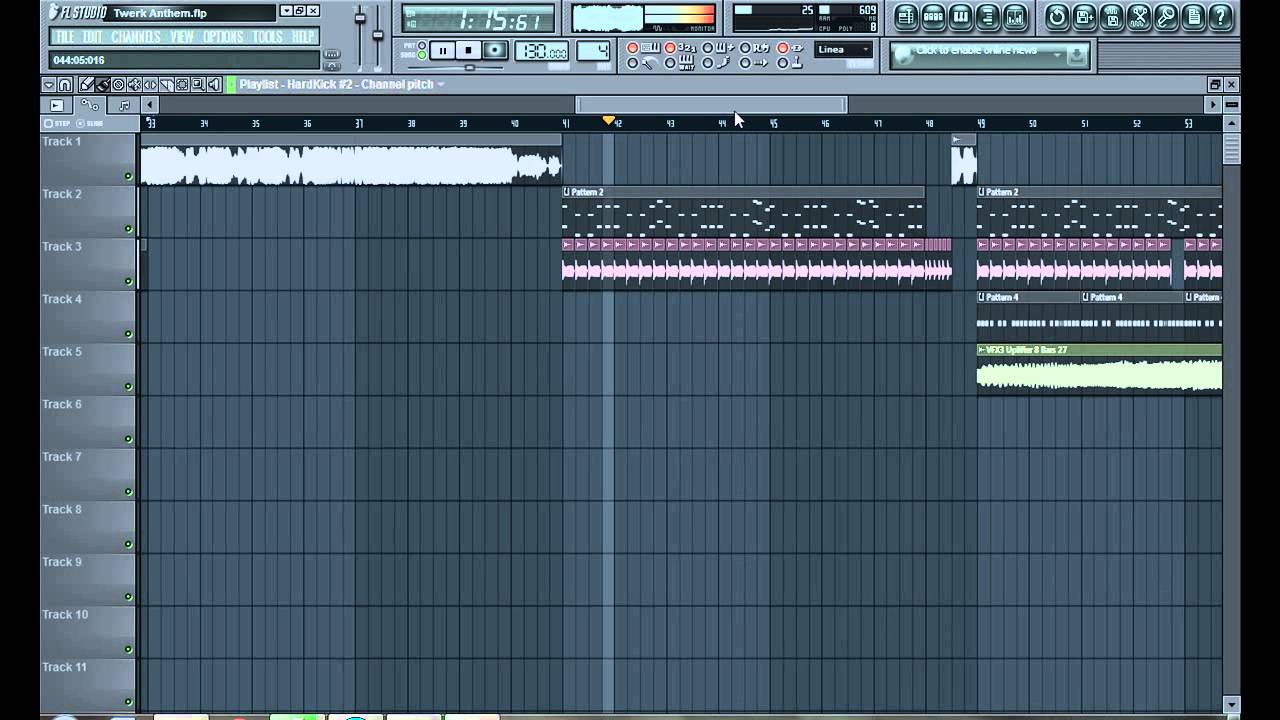Open the Linea snap dropdown
This screenshot has width=1280, height=720.
(x=843, y=49)
